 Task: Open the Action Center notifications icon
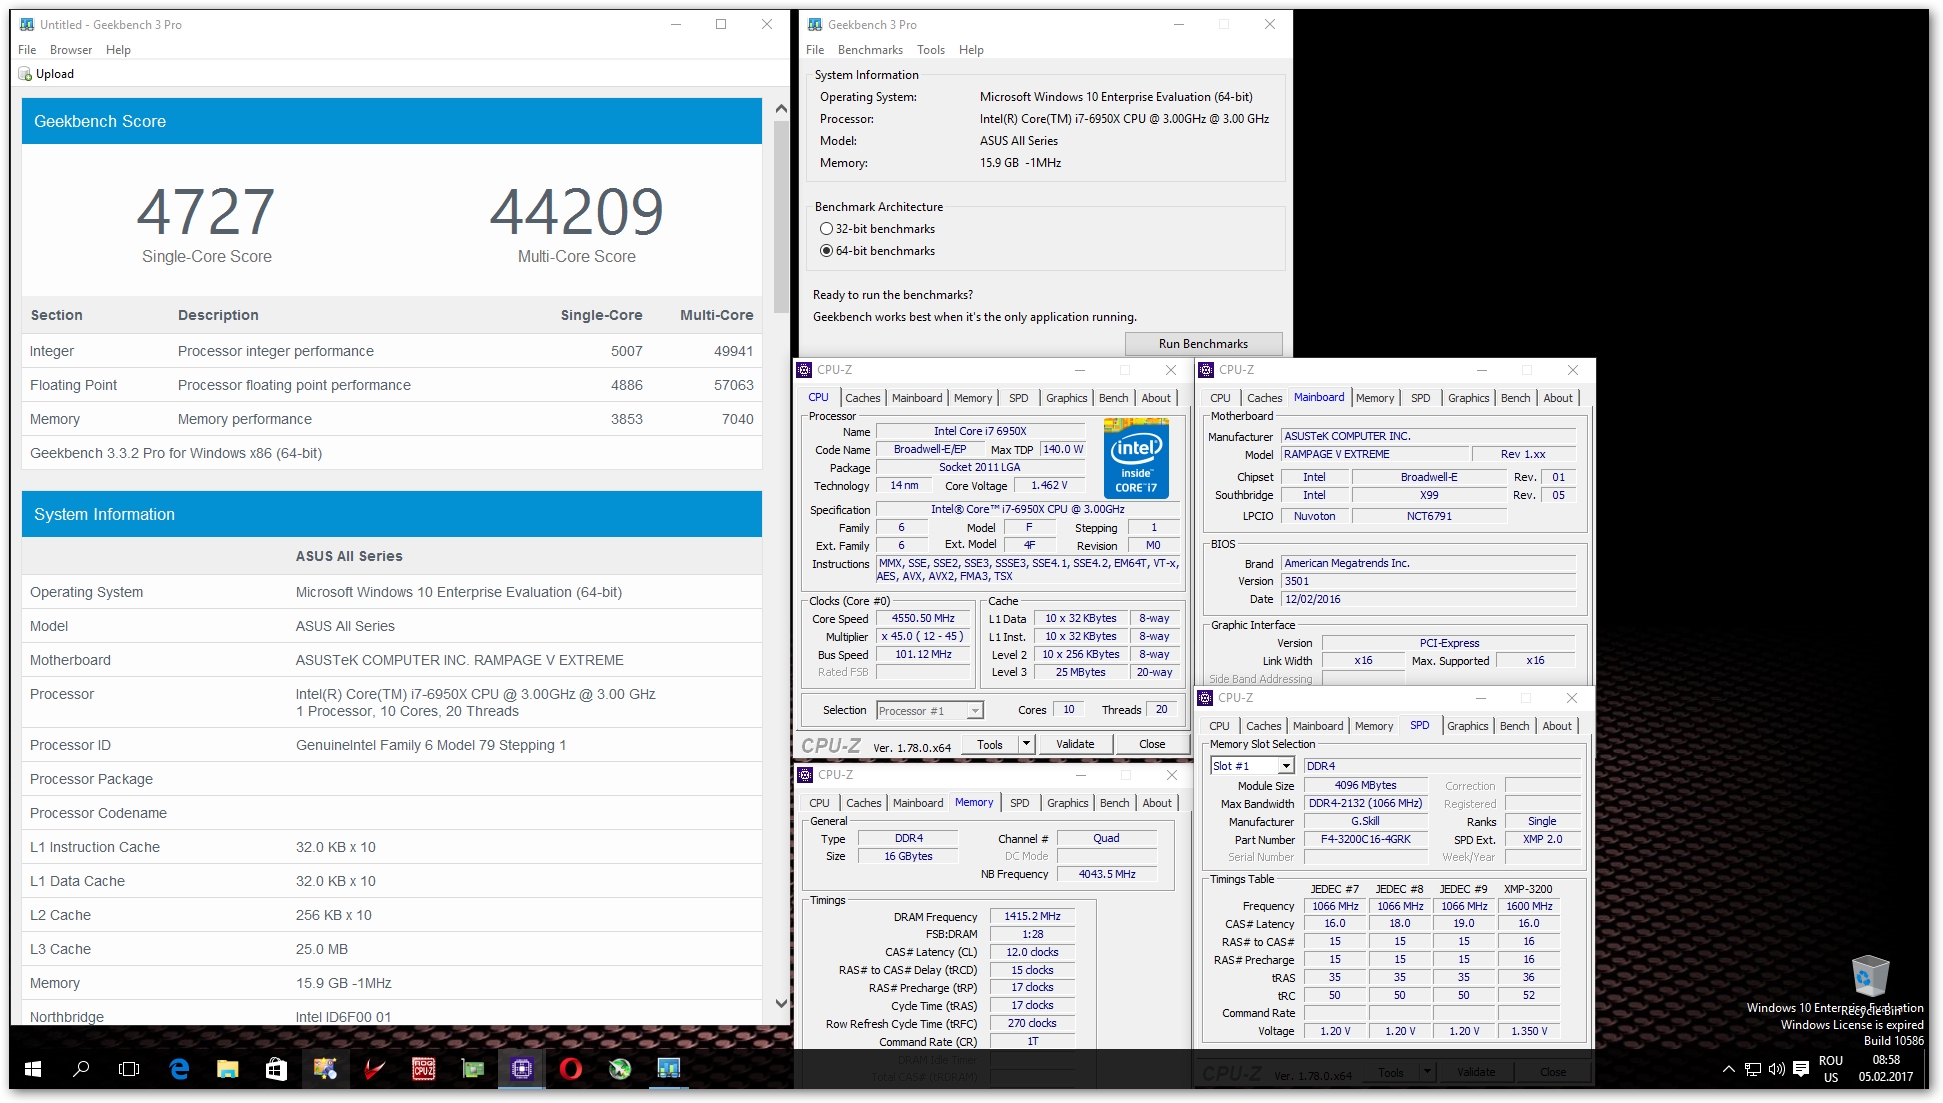(x=1801, y=1069)
